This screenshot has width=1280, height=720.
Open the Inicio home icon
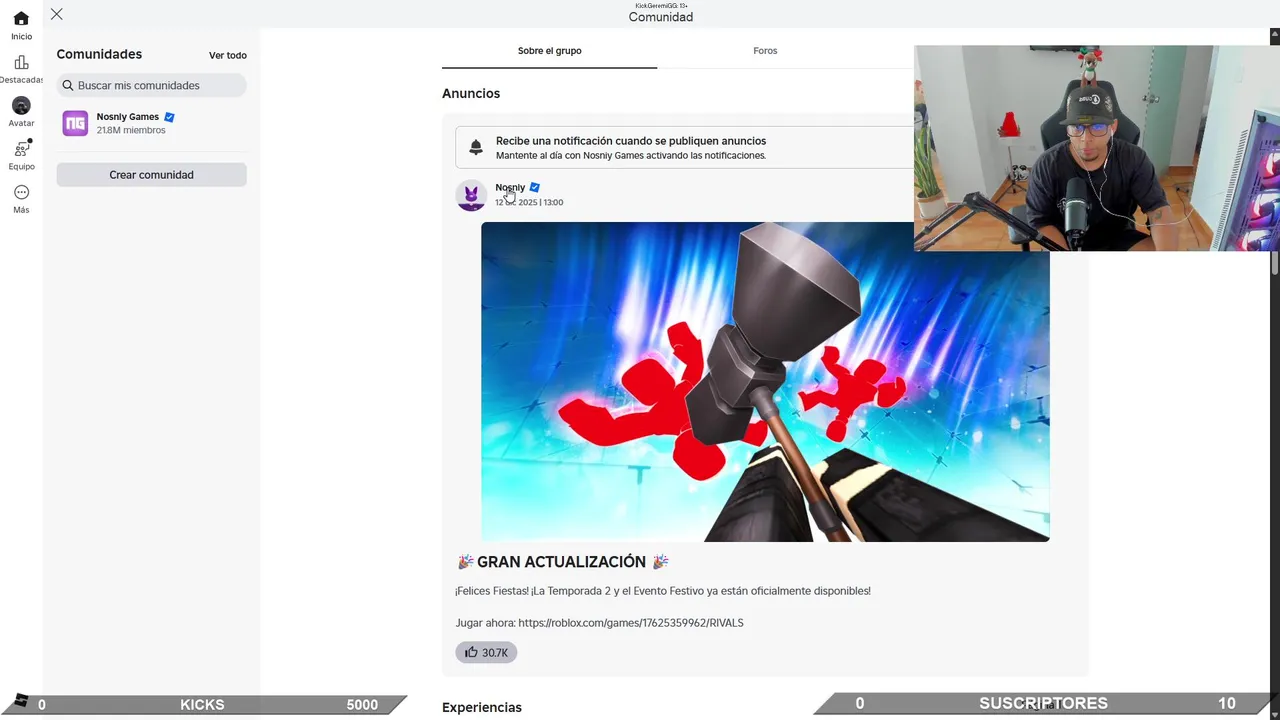point(21,19)
